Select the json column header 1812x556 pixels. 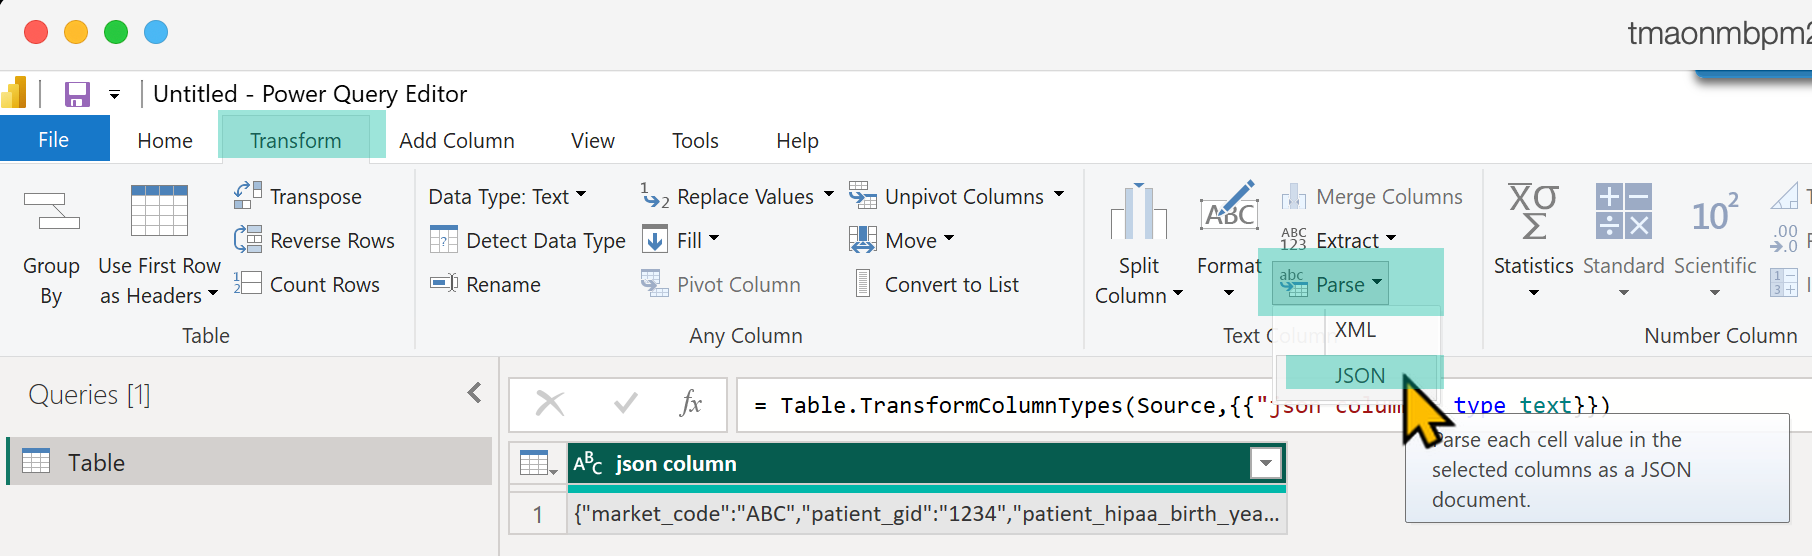[x=926, y=463]
